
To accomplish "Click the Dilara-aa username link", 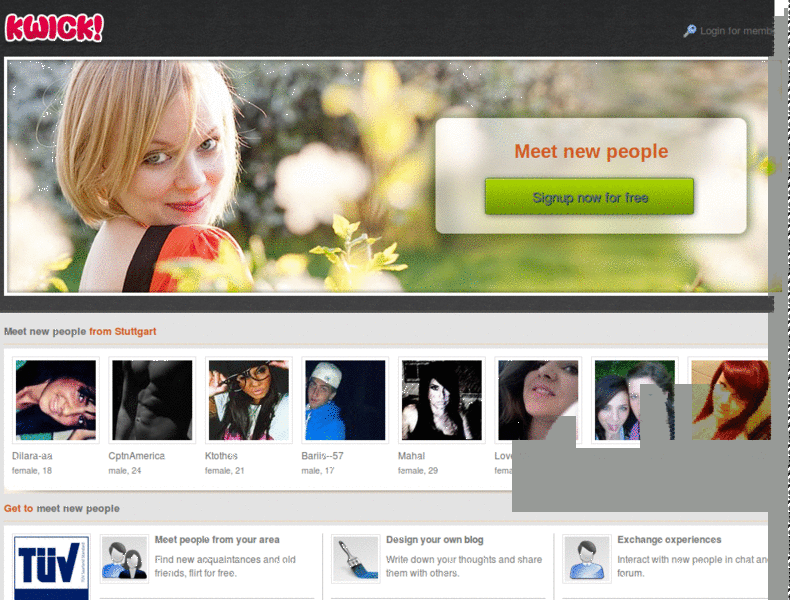I will [32, 456].
